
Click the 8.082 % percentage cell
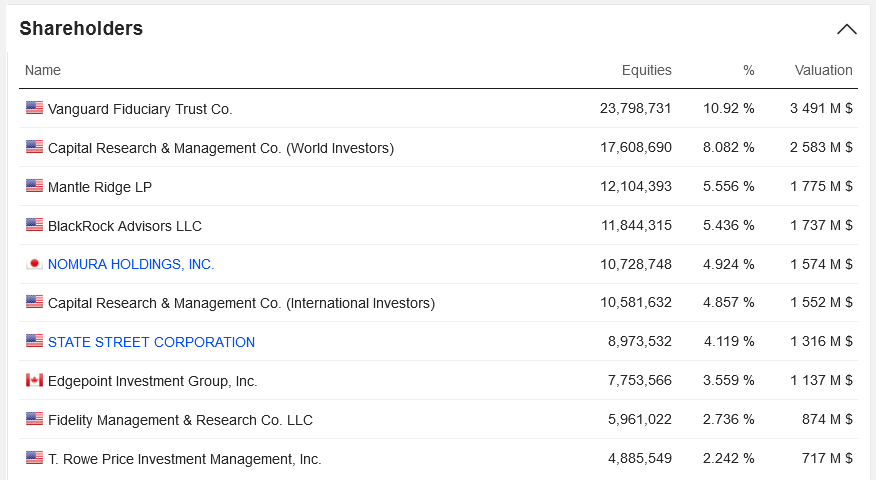point(729,148)
